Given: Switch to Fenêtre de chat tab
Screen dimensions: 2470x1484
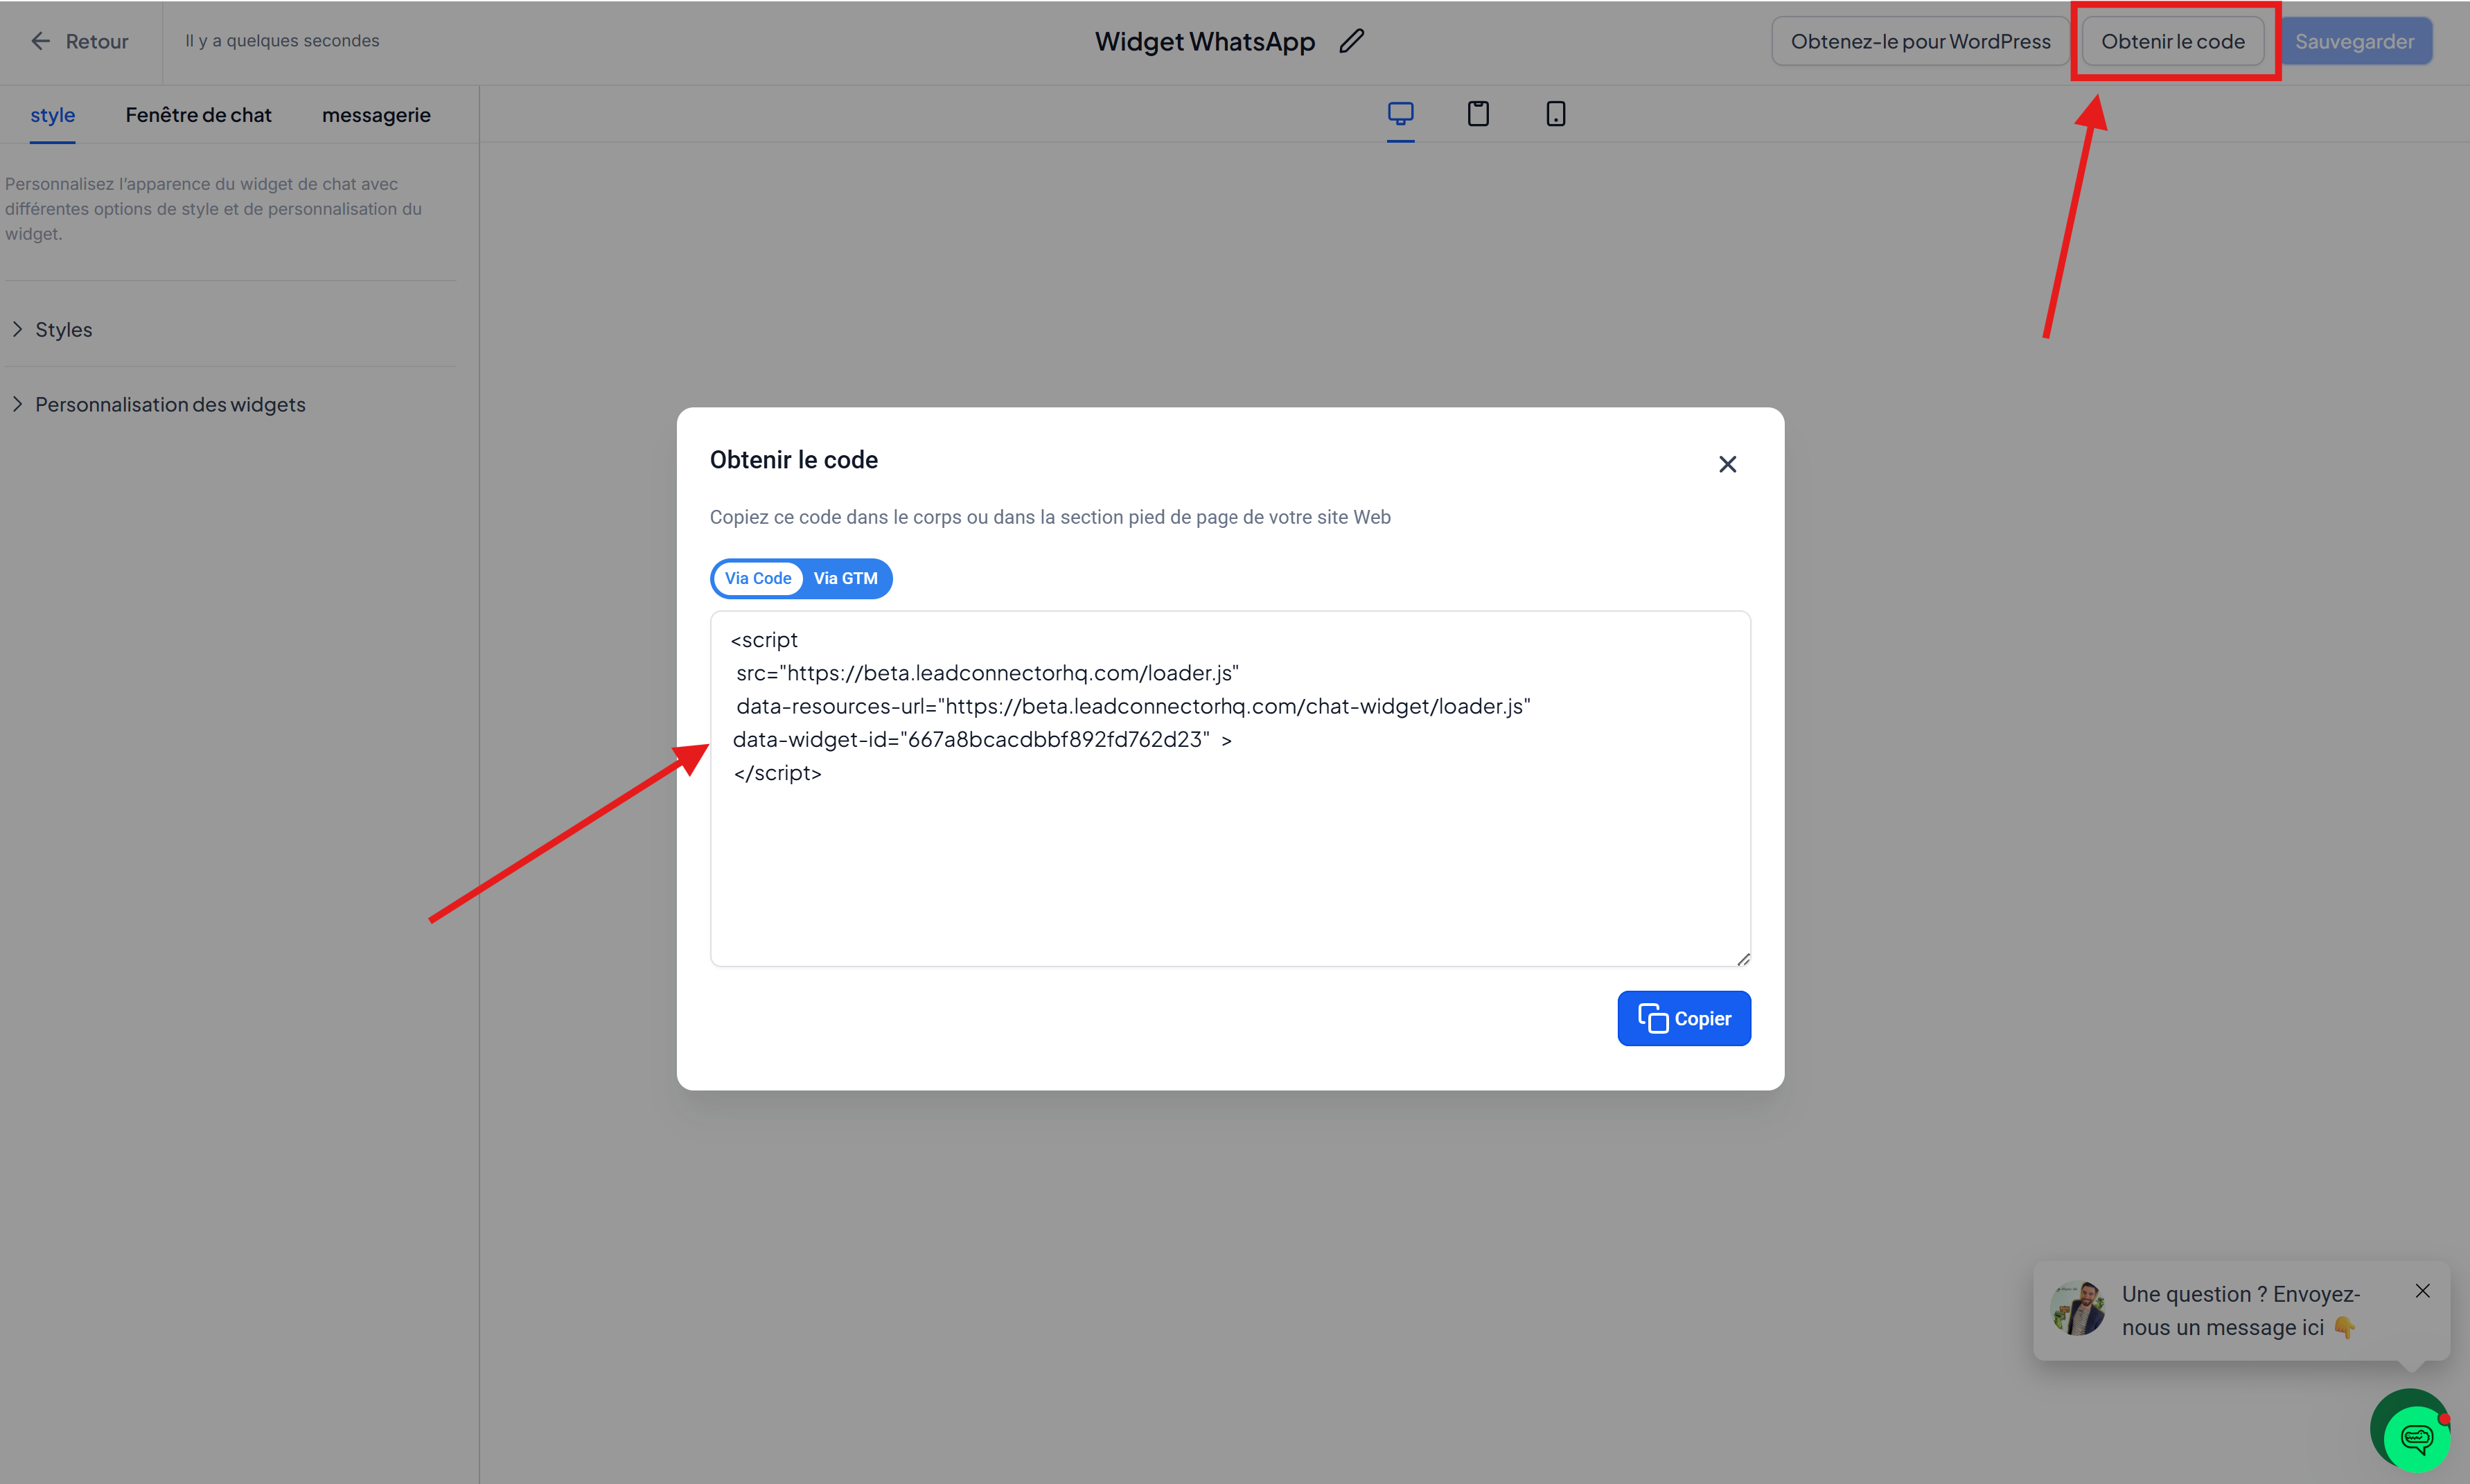Looking at the screenshot, I should point(199,115).
